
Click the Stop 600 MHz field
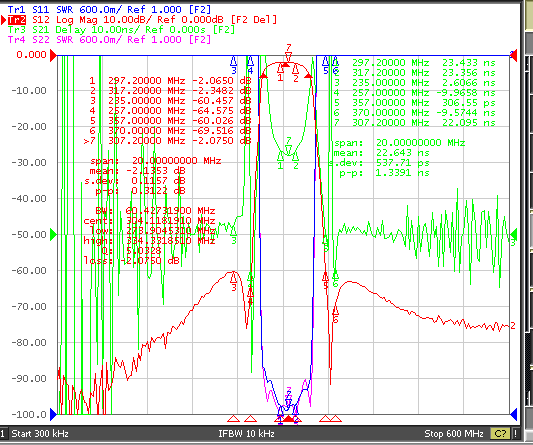[454, 434]
